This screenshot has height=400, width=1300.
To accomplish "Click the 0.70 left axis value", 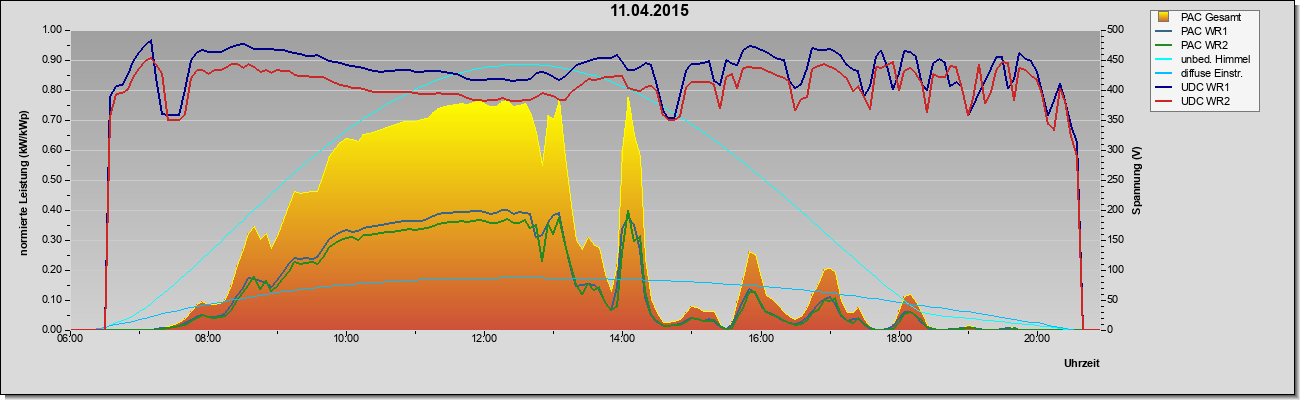I will (50, 120).
